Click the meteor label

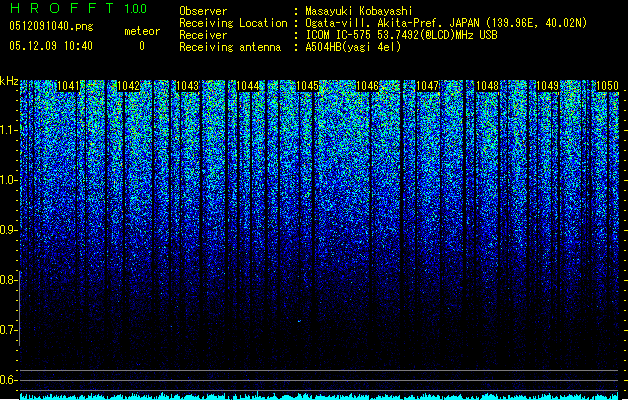(x=142, y=31)
